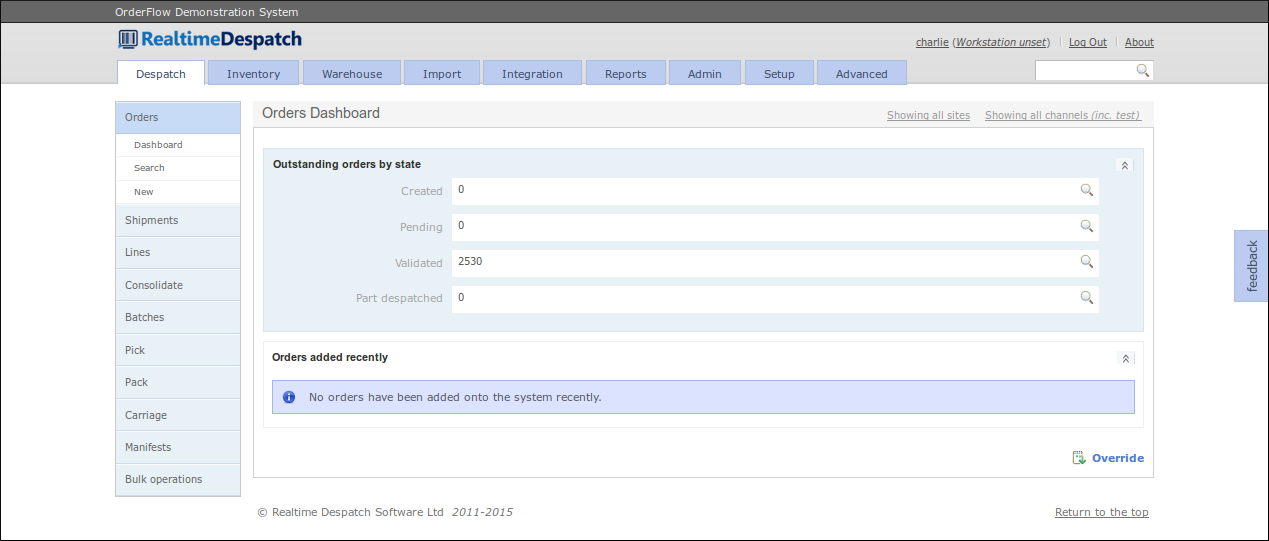Click the Orders Dashboard heading
This screenshot has width=1269, height=541.
(321, 113)
